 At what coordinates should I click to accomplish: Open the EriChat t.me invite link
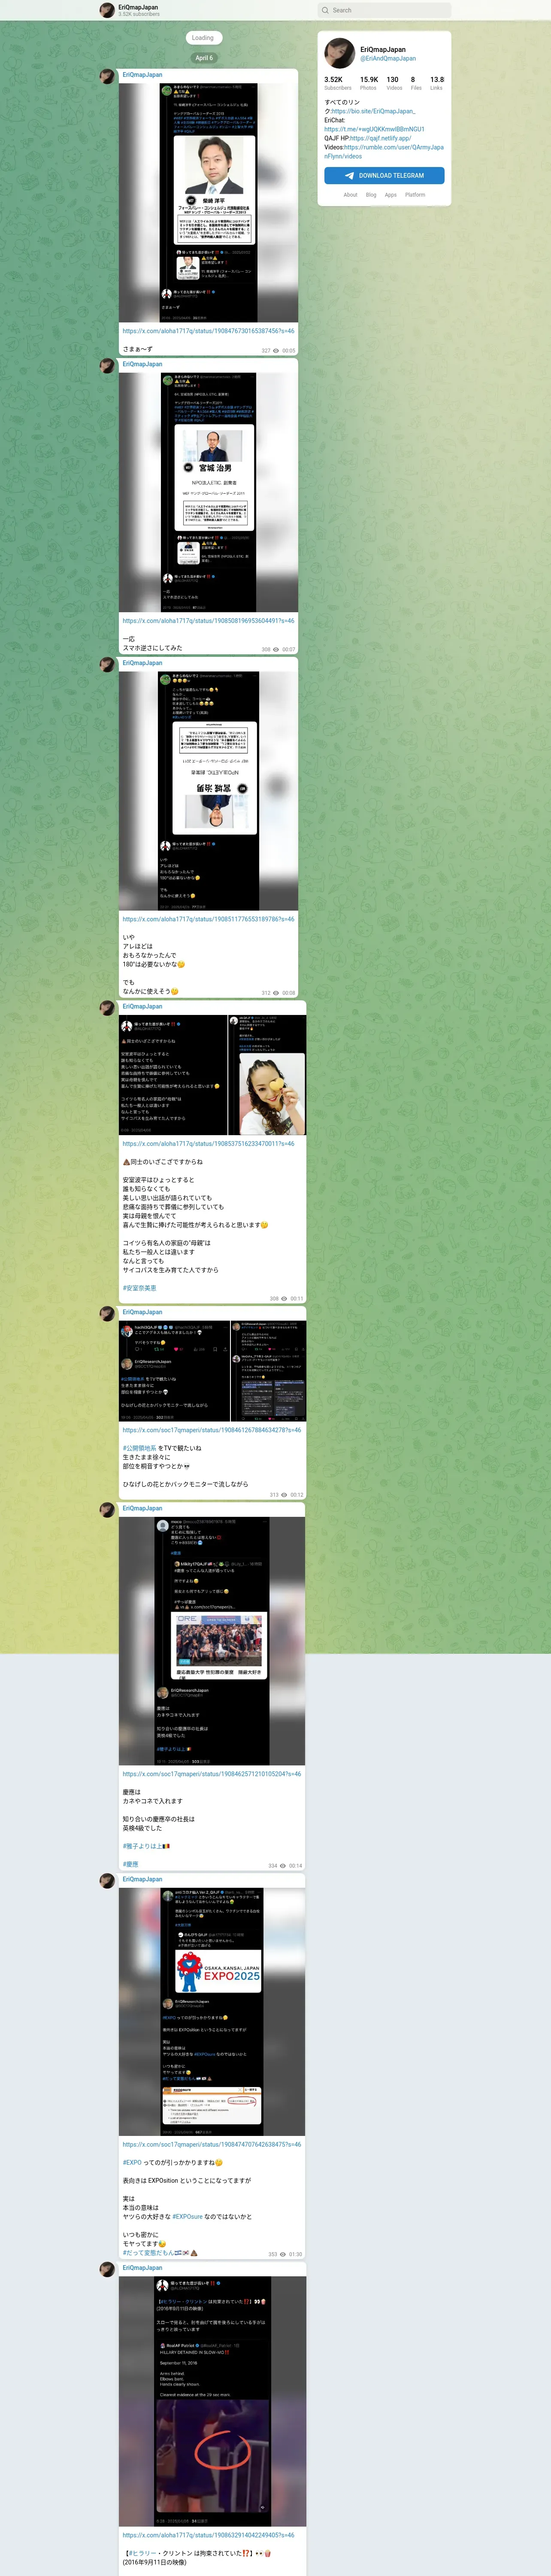[x=374, y=129]
